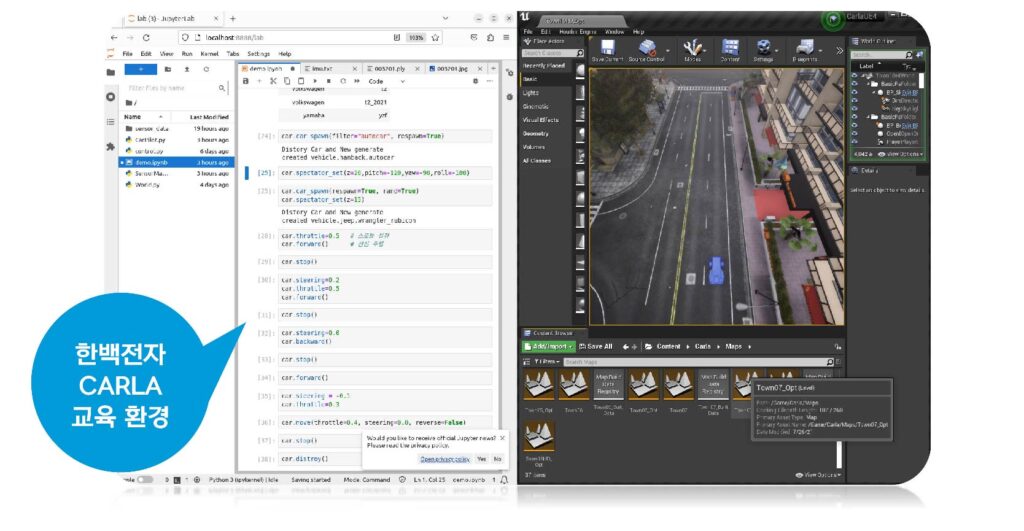
Task: Run the selected cell with play icon
Action: pyautogui.click(x=315, y=81)
